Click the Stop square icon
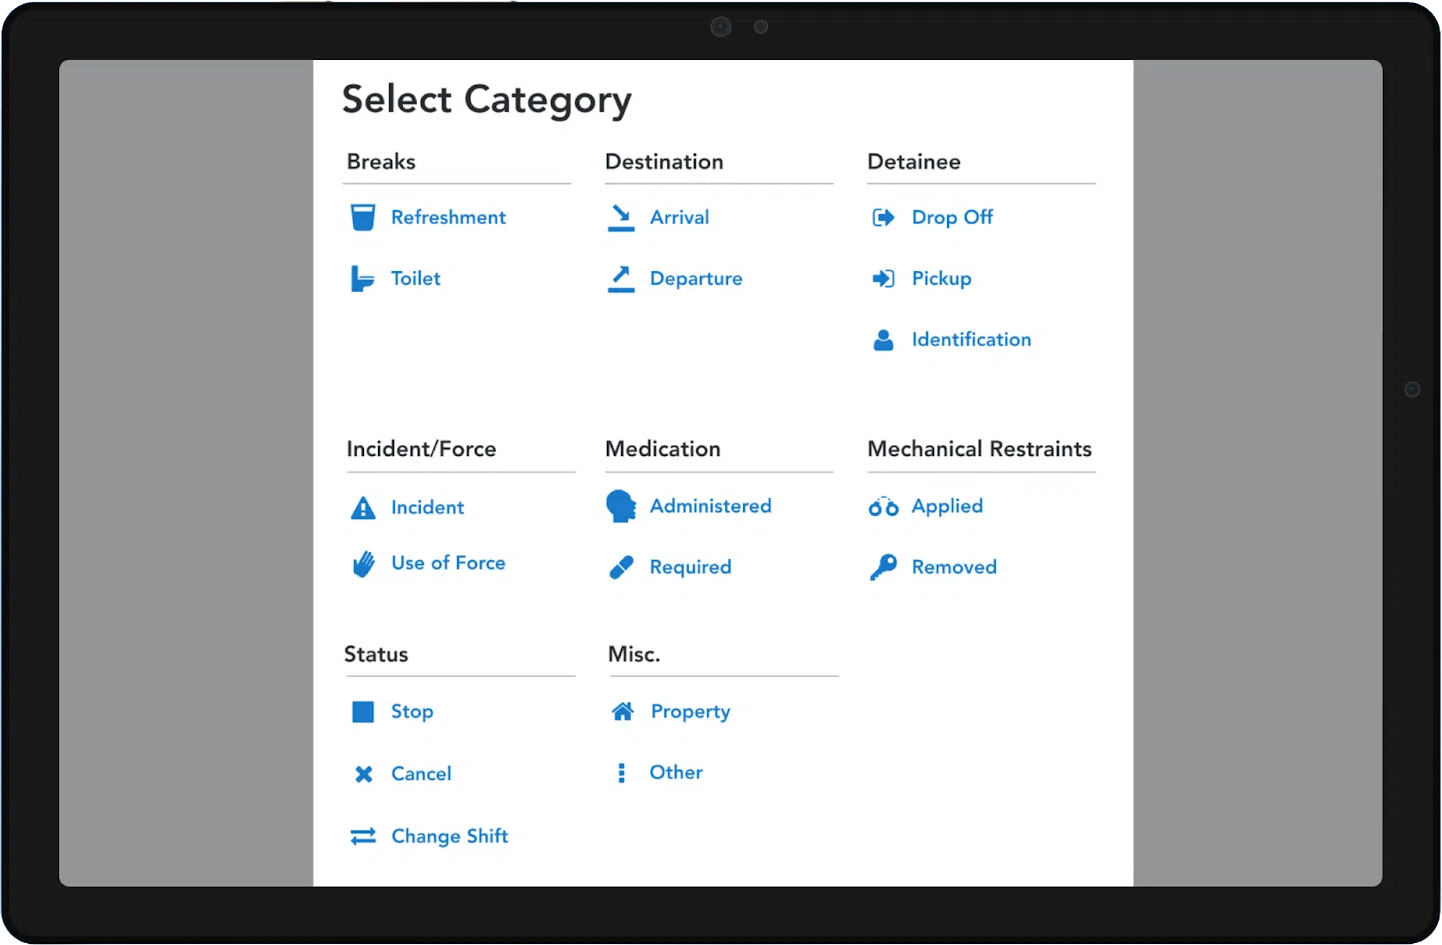The width and height of the screenshot is (1442, 945). point(363,712)
